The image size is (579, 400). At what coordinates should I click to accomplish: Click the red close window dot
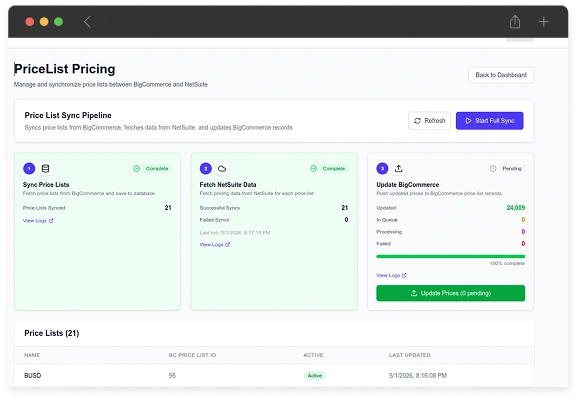pyautogui.click(x=30, y=22)
